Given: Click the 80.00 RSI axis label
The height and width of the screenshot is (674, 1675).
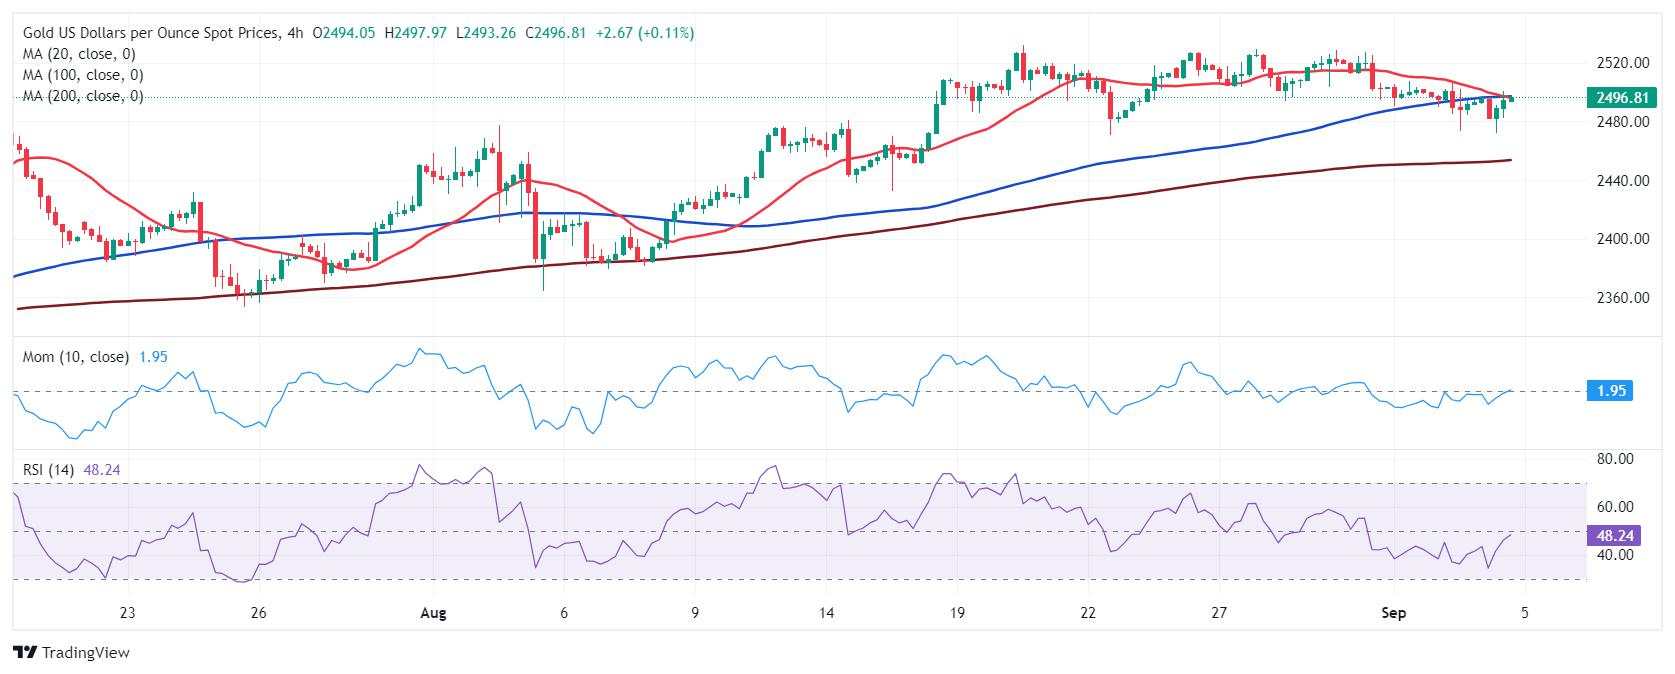Looking at the screenshot, I should click(x=1616, y=459).
